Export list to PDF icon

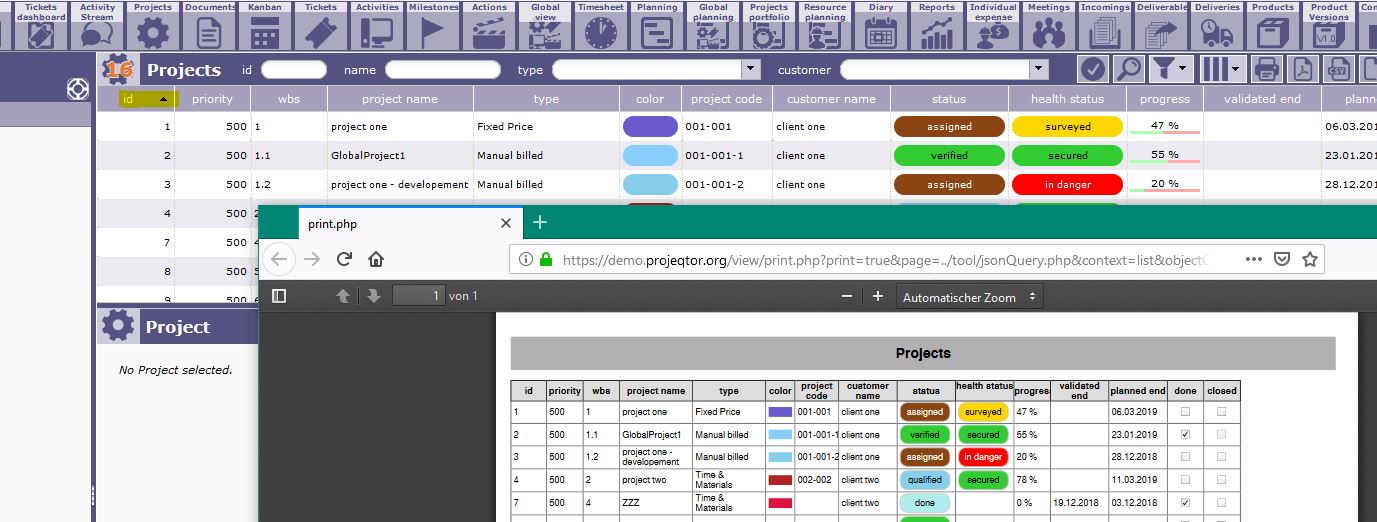pyautogui.click(x=1302, y=69)
